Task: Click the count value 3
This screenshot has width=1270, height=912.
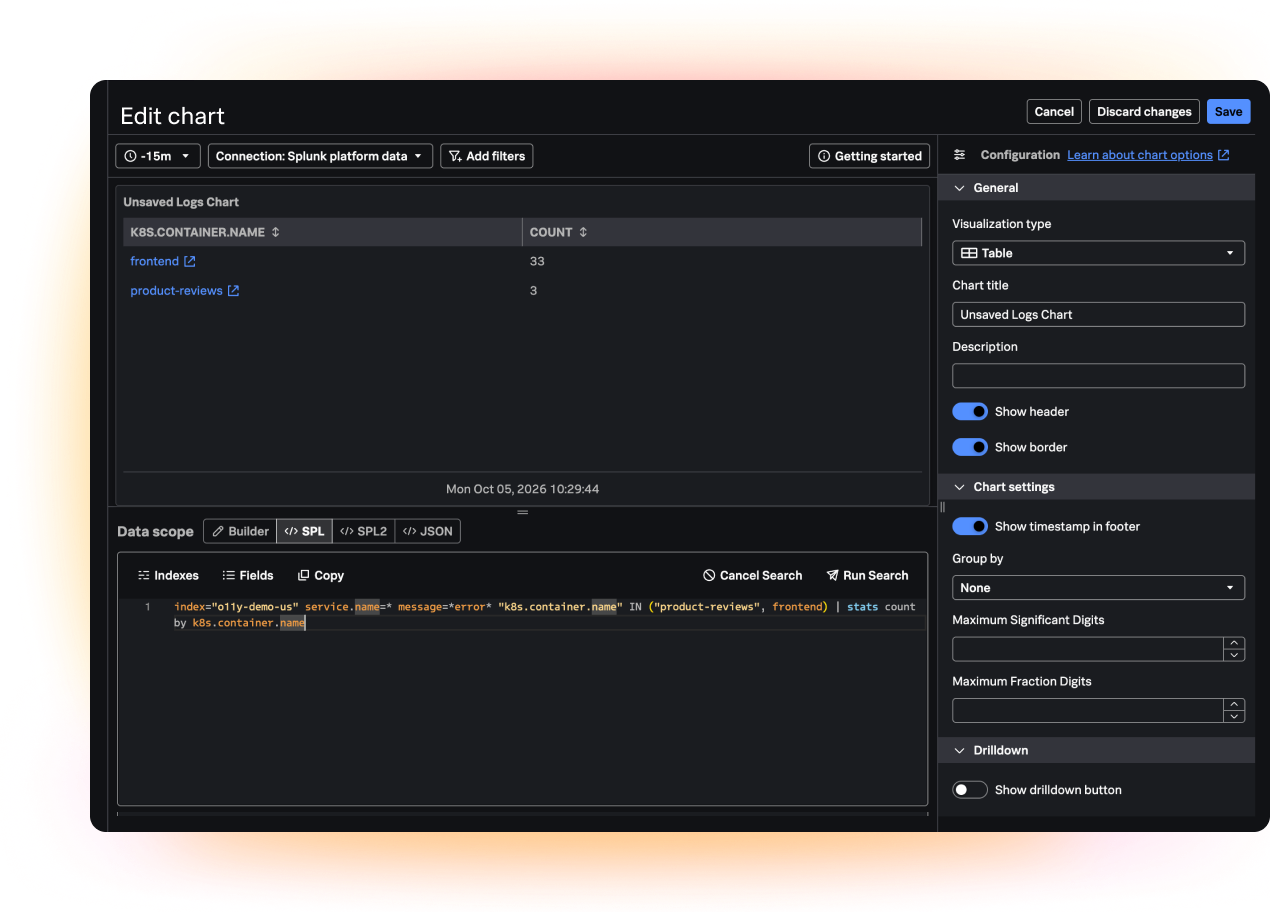Action: point(533,291)
